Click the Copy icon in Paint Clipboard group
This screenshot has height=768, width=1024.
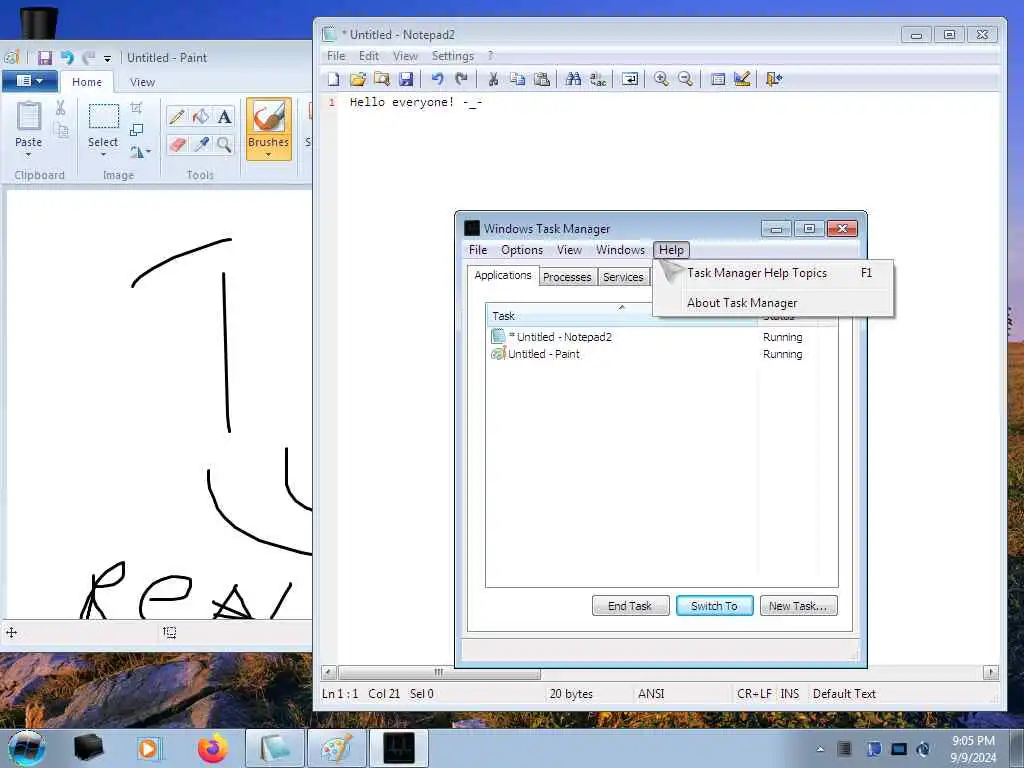pos(61,130)
